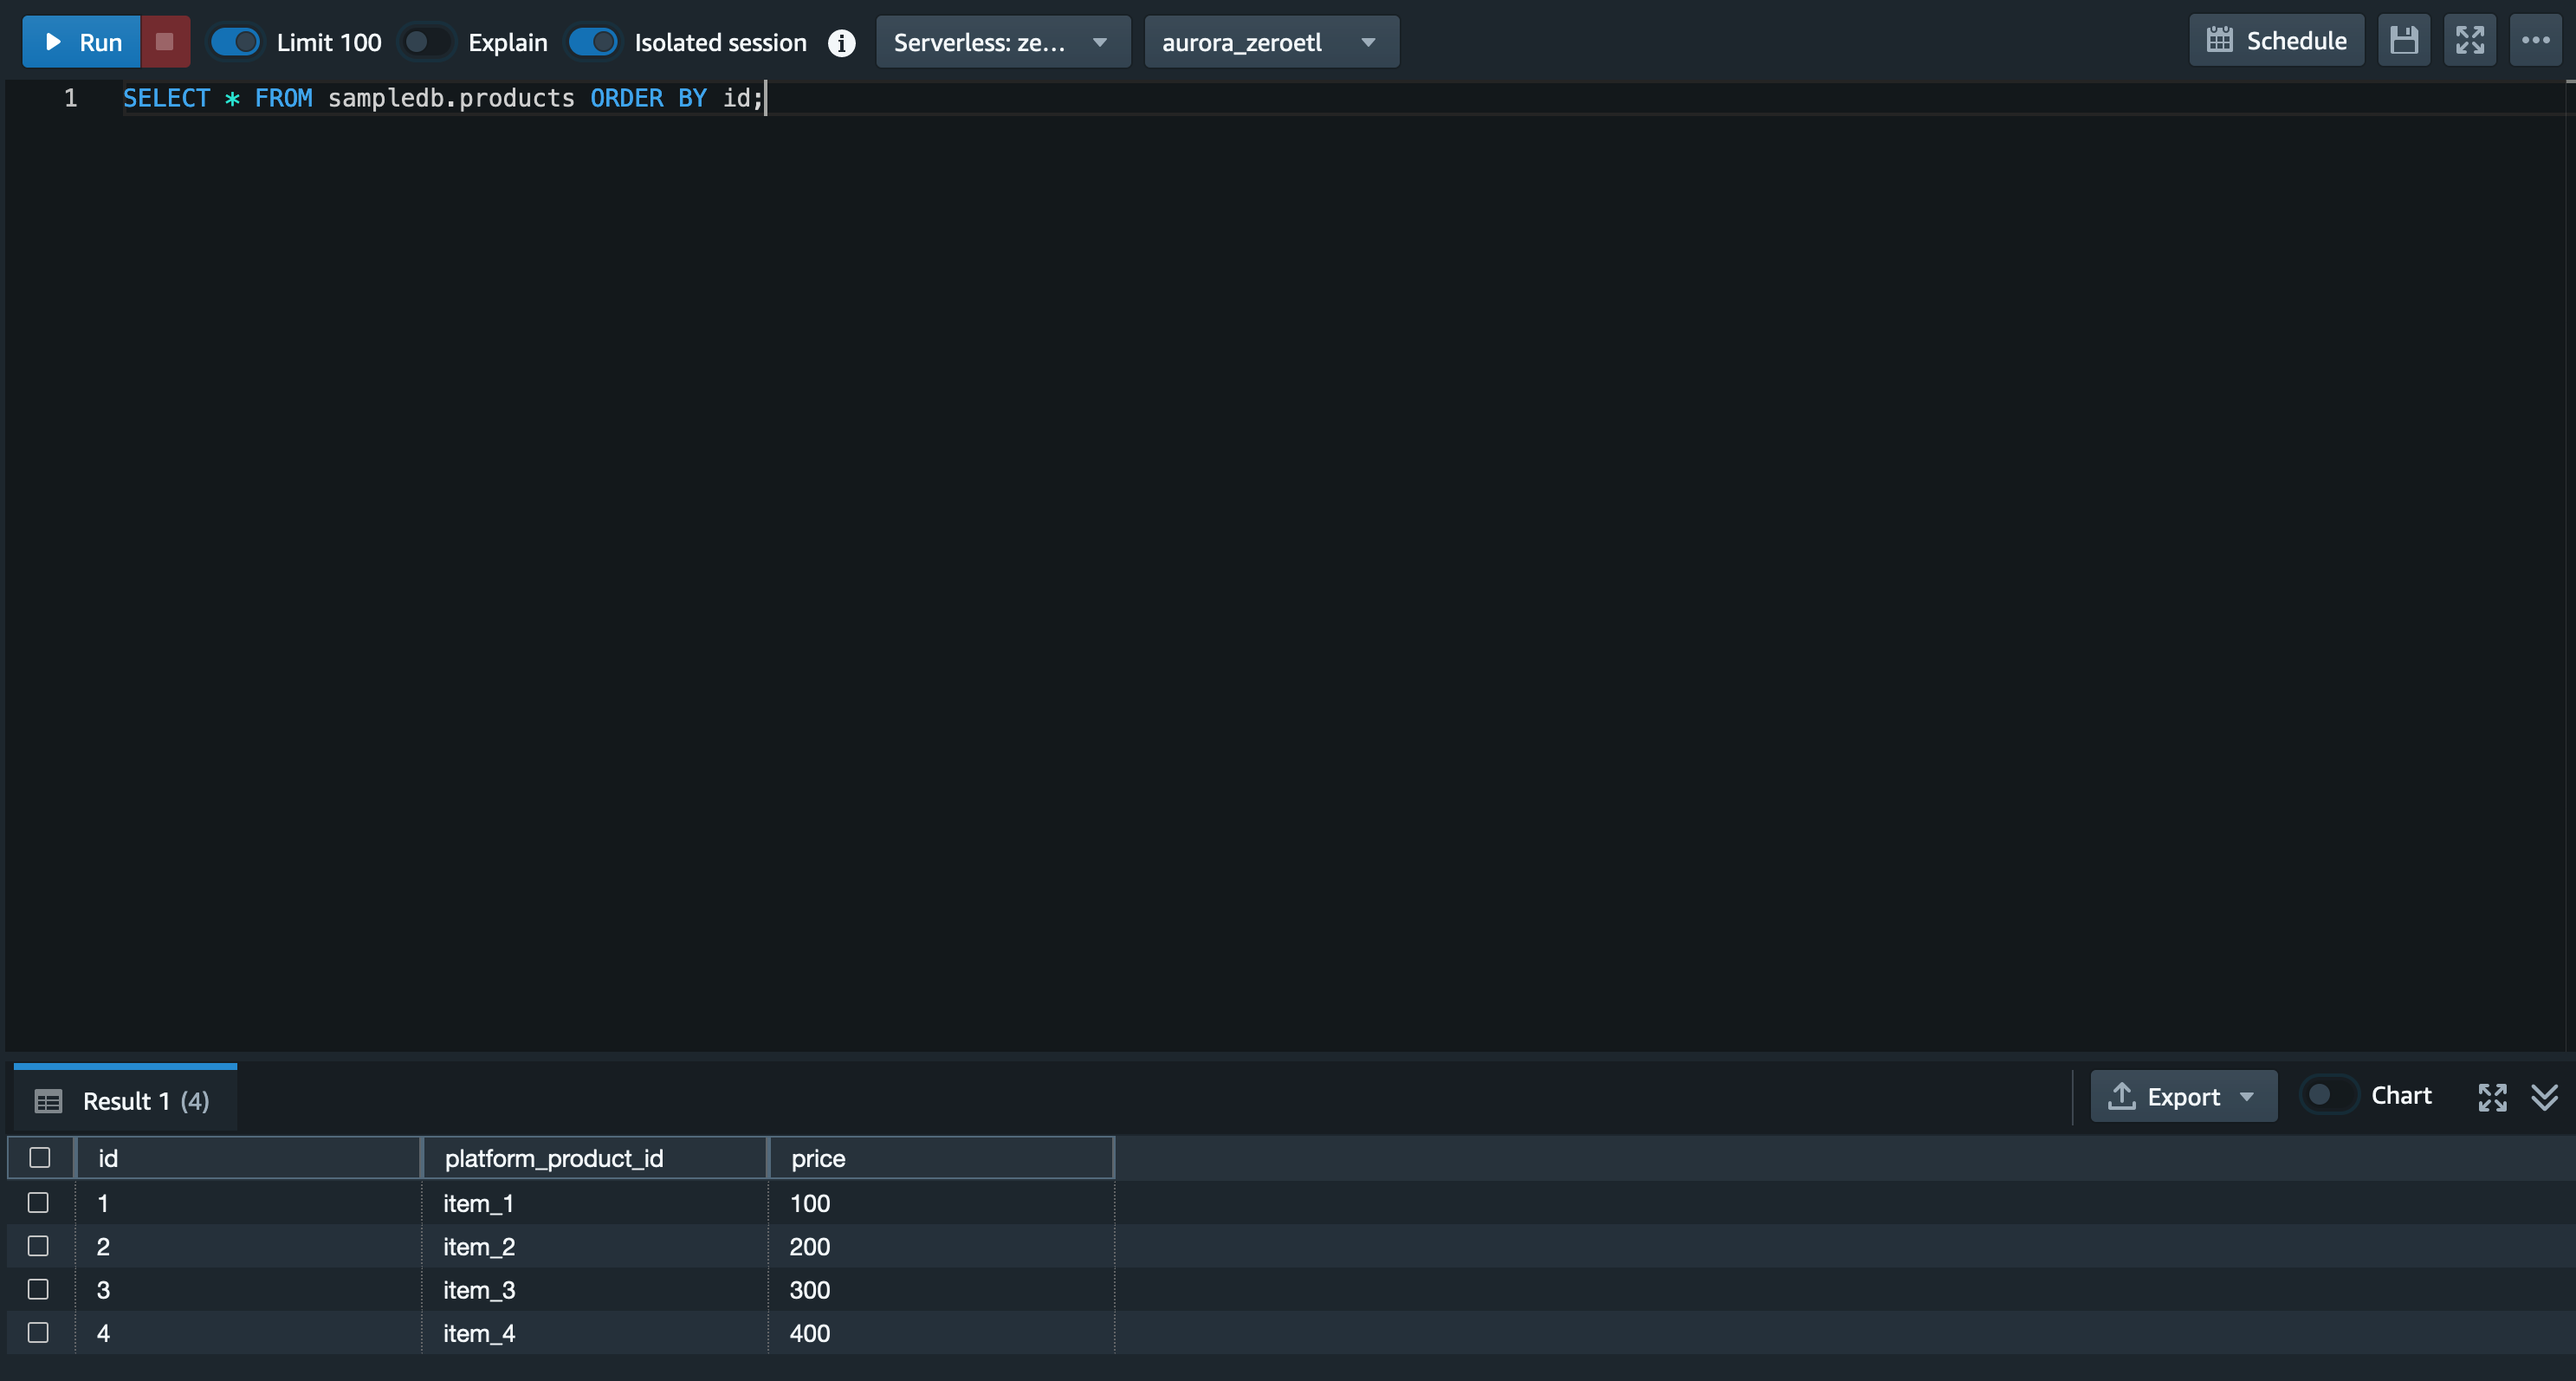Viewport: 2576px width, 1381px height.
Task: Run the SQL query
Action: [x=81, y=42]
